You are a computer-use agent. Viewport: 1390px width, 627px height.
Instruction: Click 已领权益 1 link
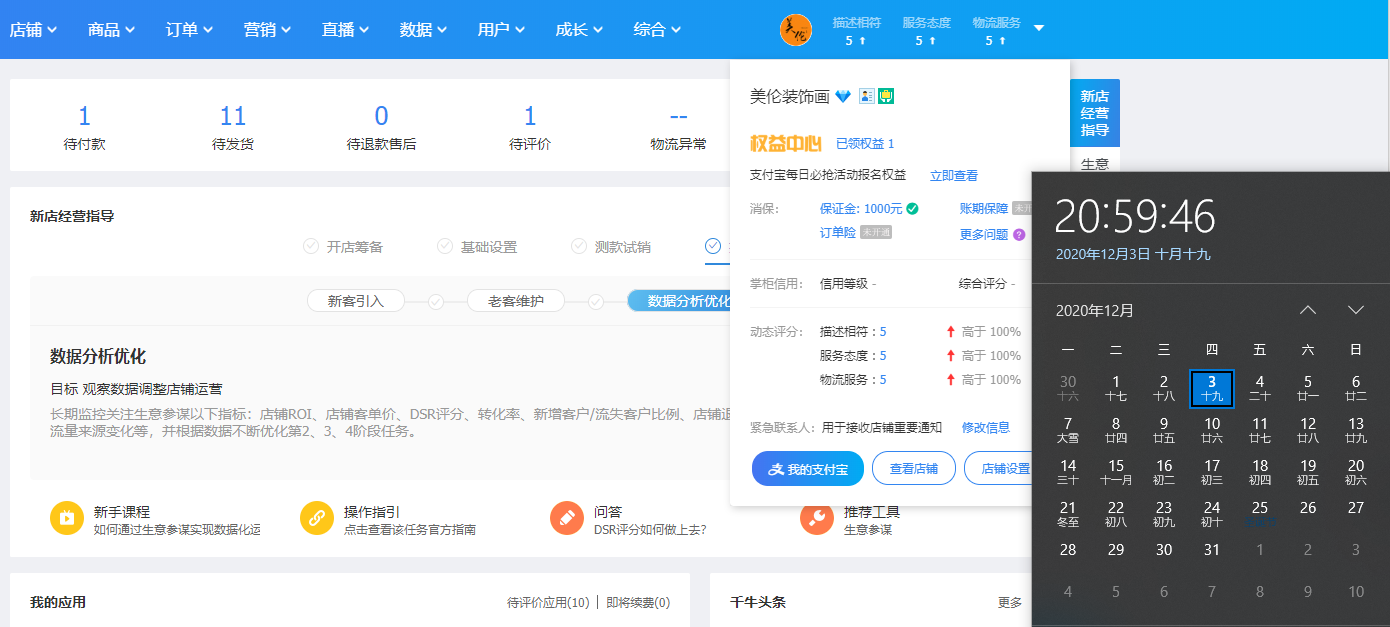click(865, 144)
